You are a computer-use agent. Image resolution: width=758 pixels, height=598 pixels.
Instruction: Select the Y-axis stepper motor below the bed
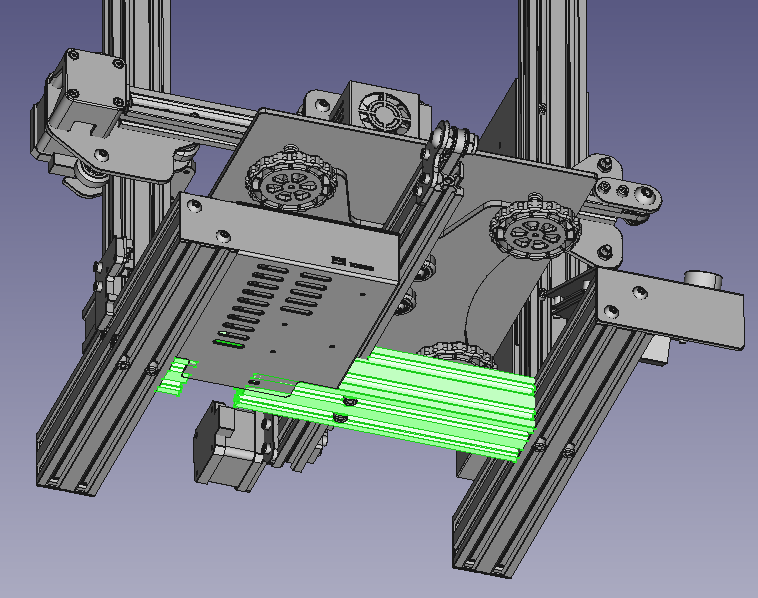[x=232, y=447]
